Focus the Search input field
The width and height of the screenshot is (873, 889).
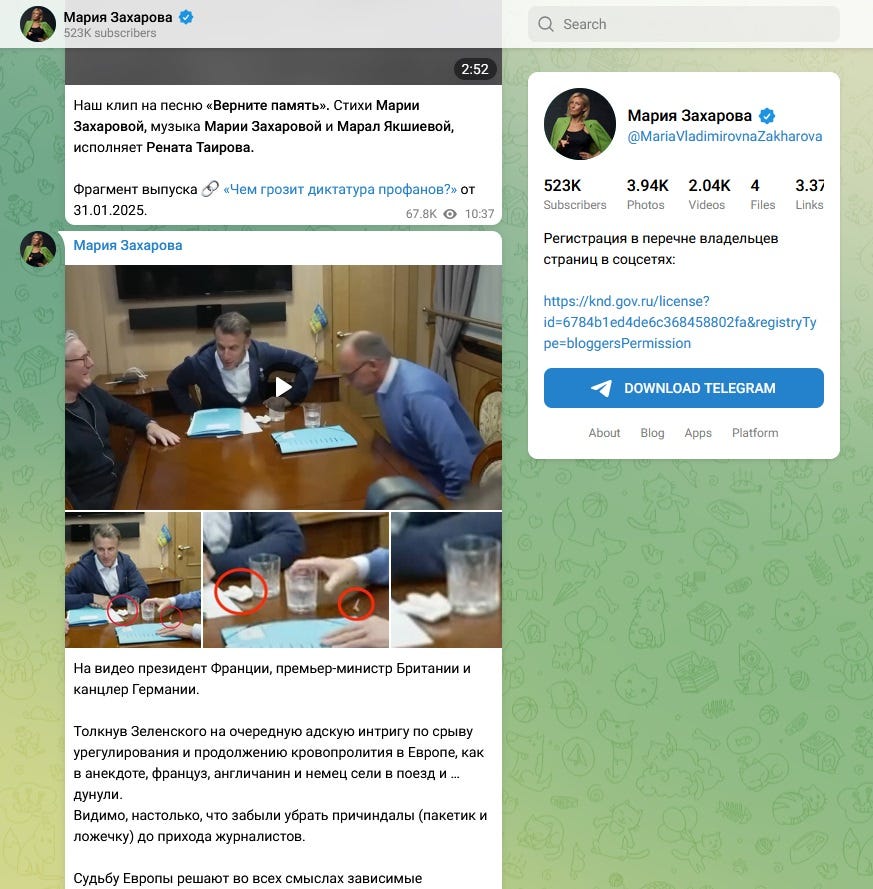pyautogui.click(x=684, y=24)
